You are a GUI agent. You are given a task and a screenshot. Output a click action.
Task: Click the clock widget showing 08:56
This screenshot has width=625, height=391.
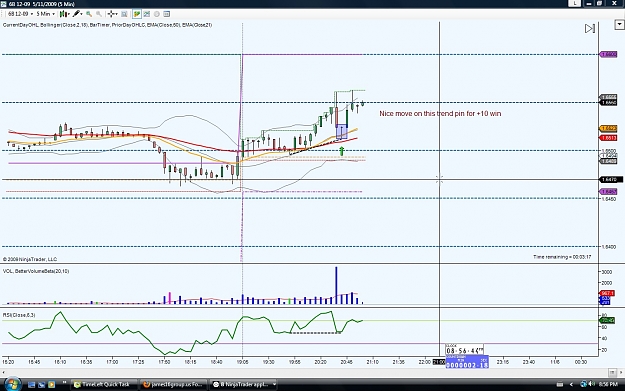tap(464, 350)
